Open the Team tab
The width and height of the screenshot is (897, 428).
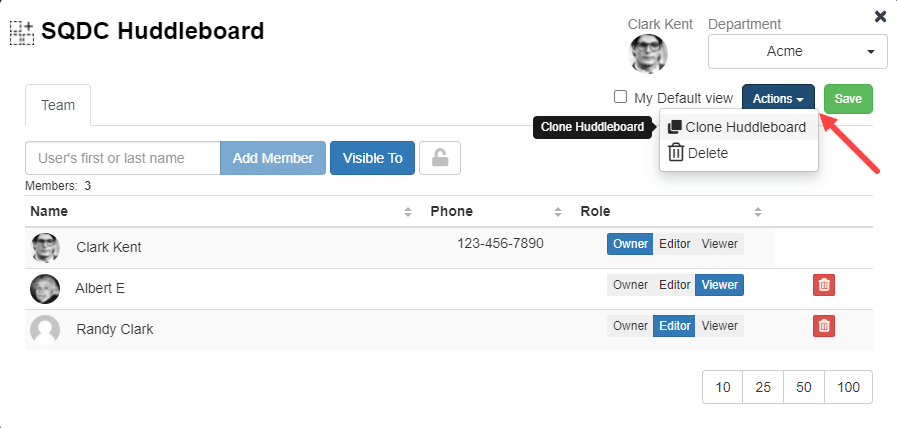point(58,105)
